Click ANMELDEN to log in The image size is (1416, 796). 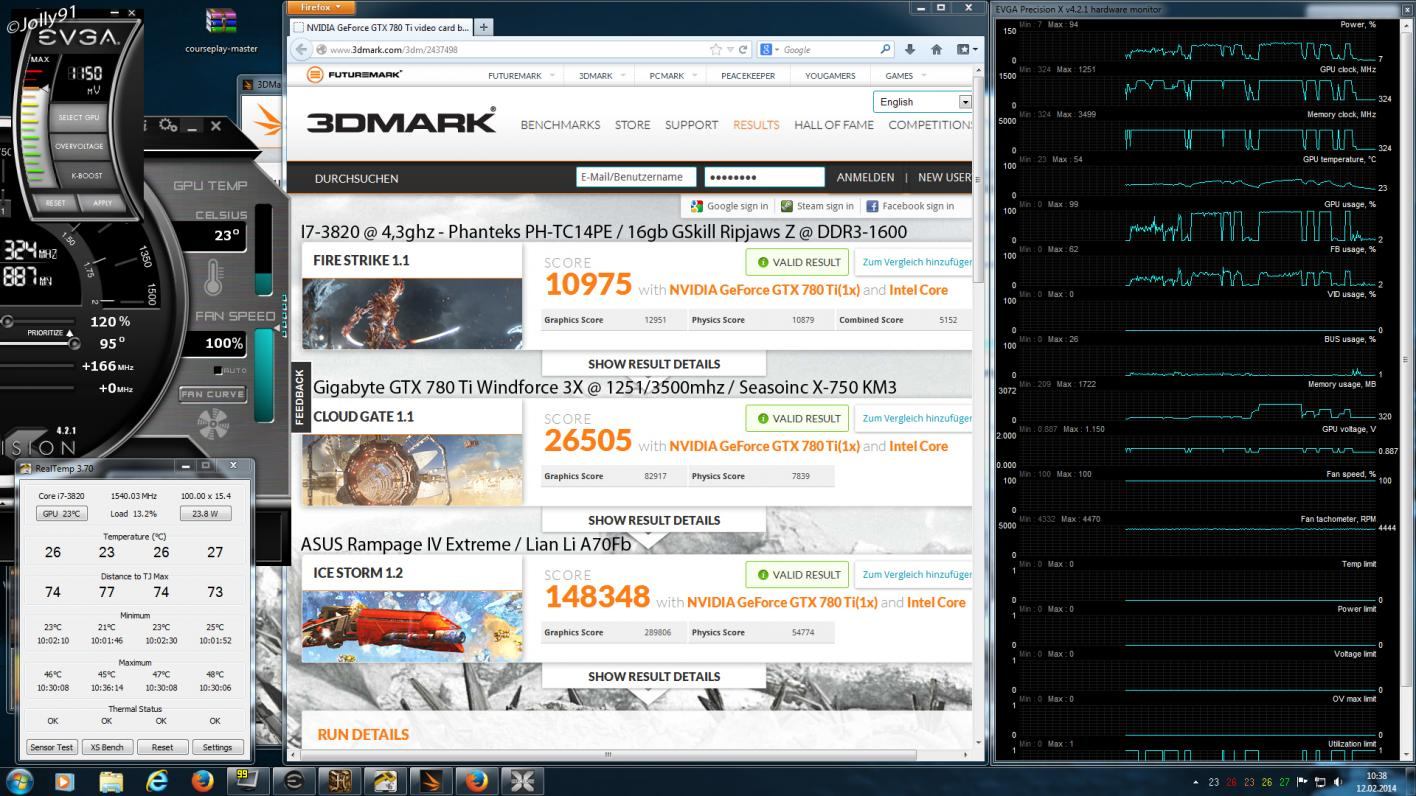pyautogui.click(x=865, y=177)
